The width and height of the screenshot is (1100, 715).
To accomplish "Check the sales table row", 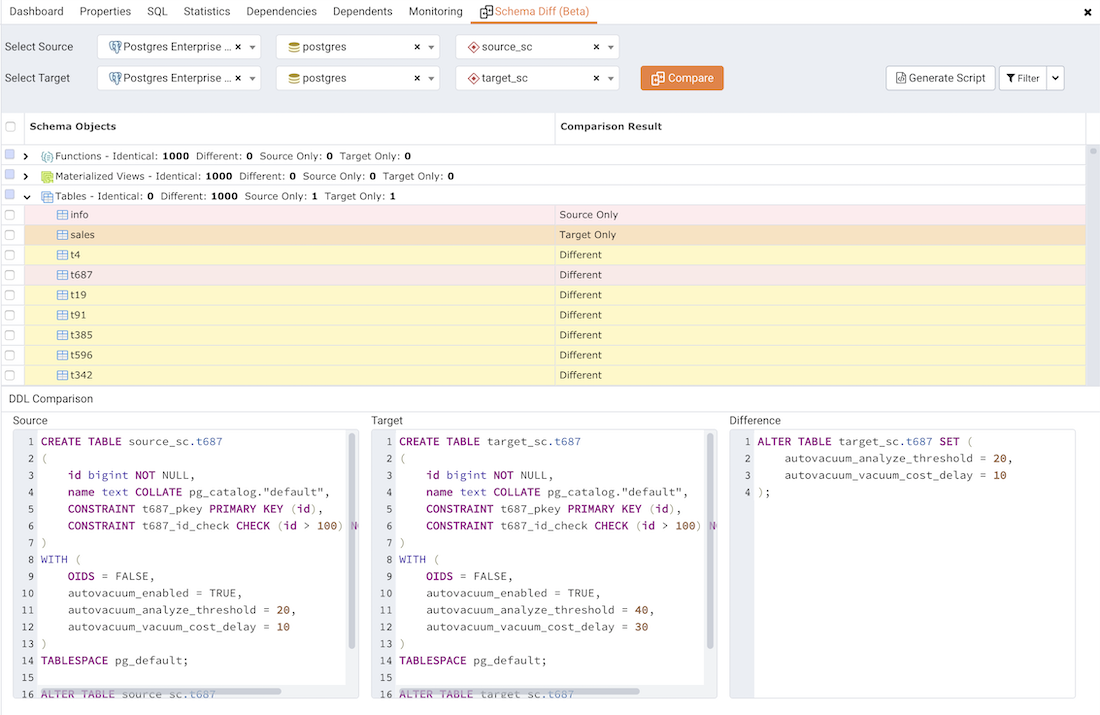I will pos(10,235).
